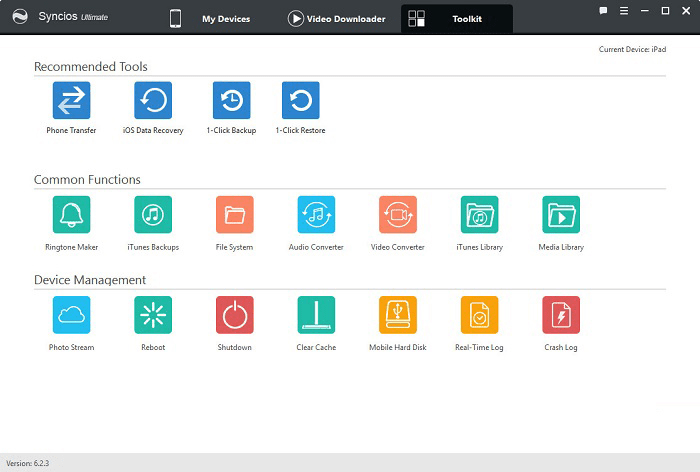Open Mobile Hard Disk
This screenshot has height=472, width=700.
(397, 315)
